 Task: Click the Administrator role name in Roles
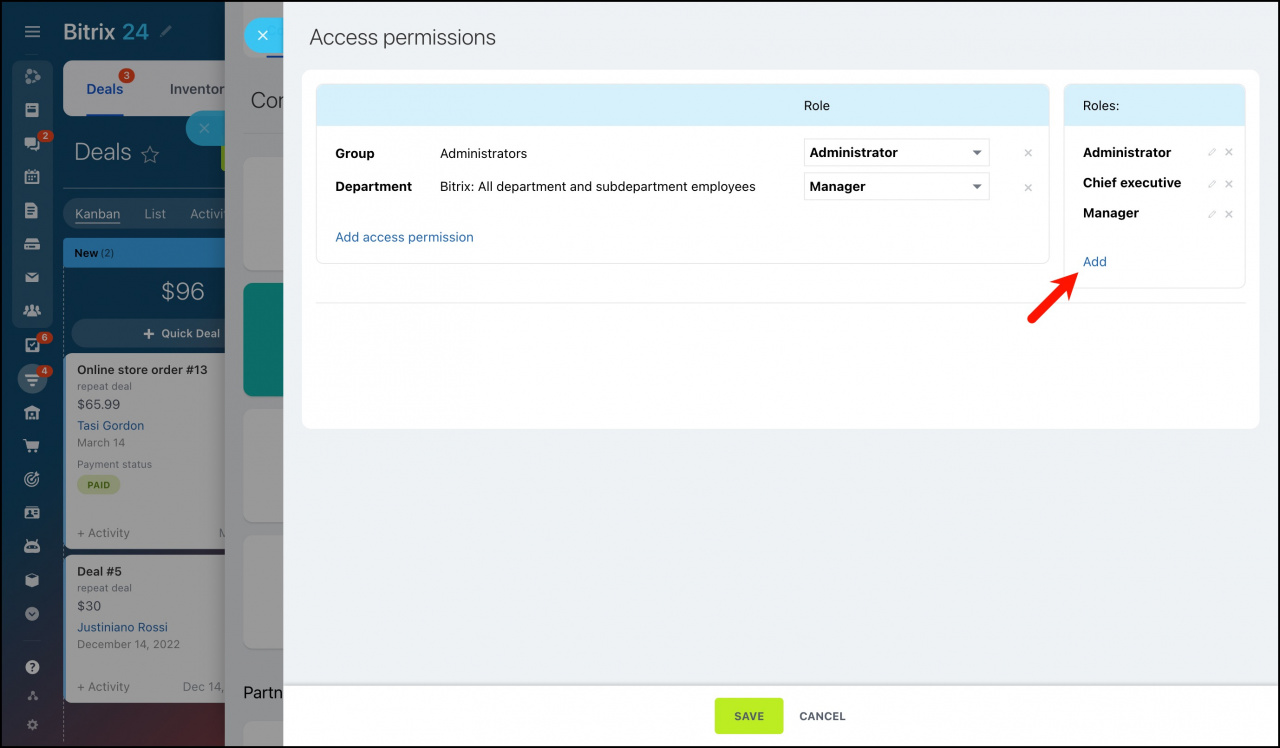pos(1127,153)
